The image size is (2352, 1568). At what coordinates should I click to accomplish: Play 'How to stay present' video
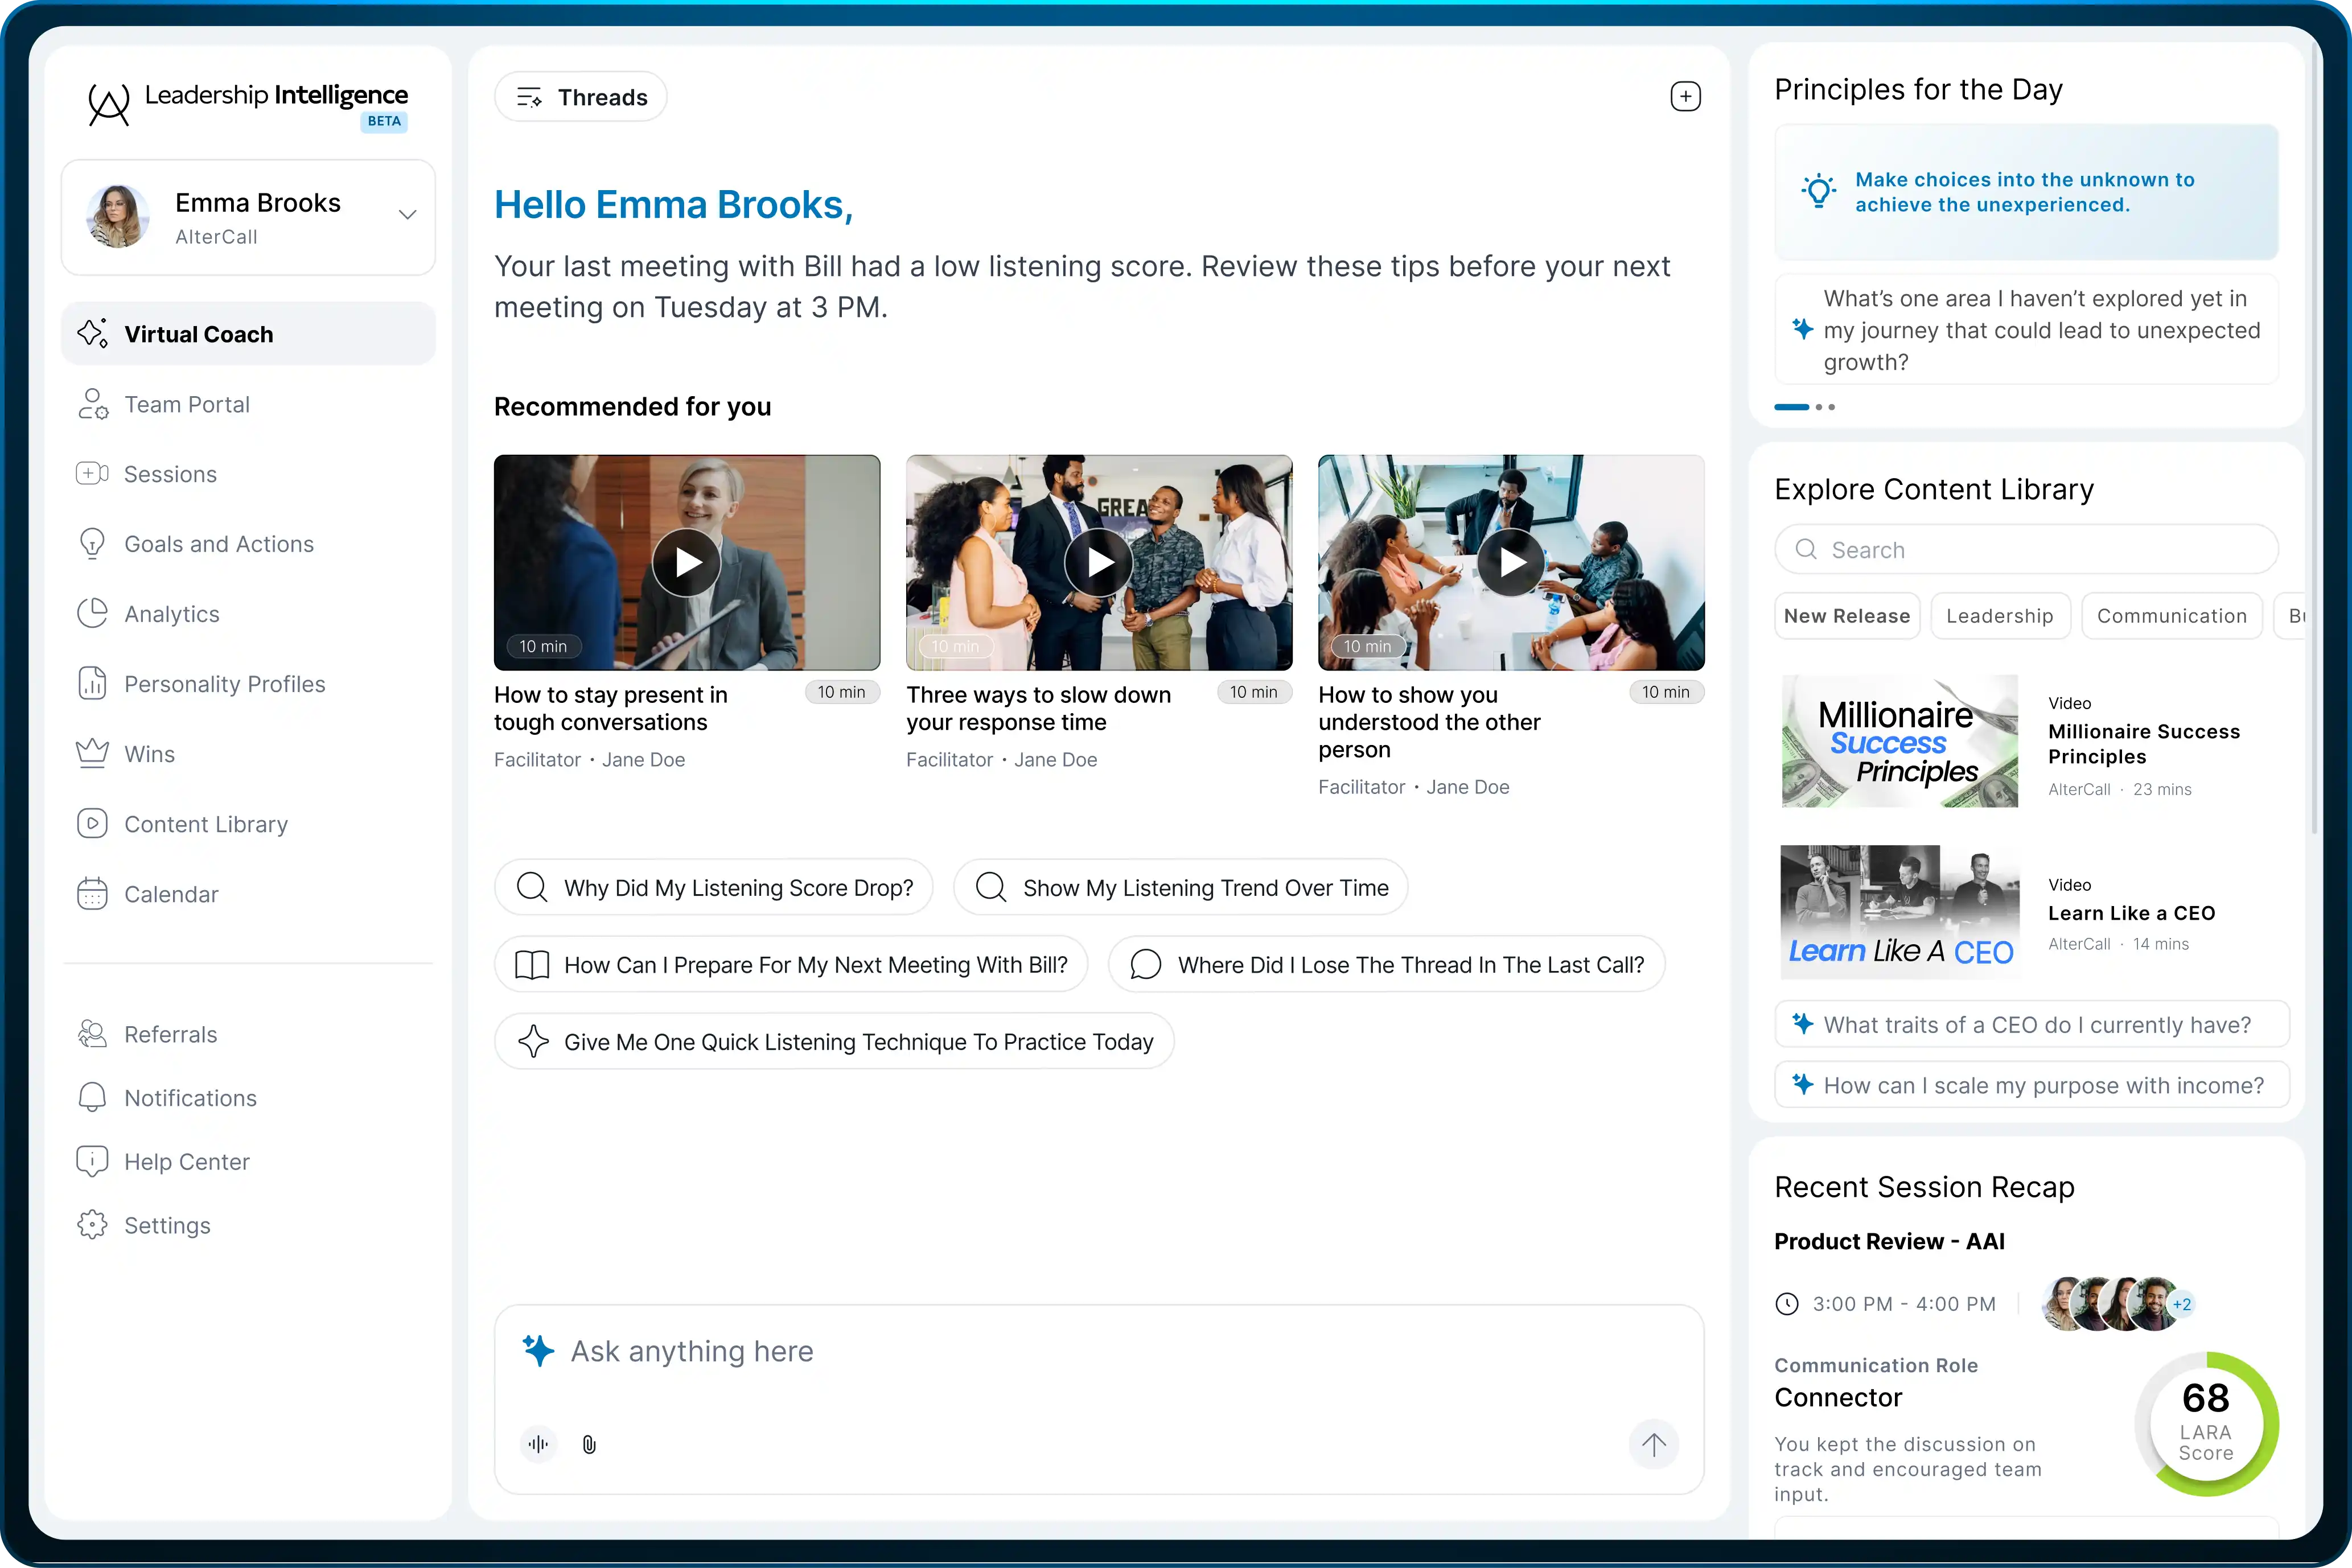point(687,563)
